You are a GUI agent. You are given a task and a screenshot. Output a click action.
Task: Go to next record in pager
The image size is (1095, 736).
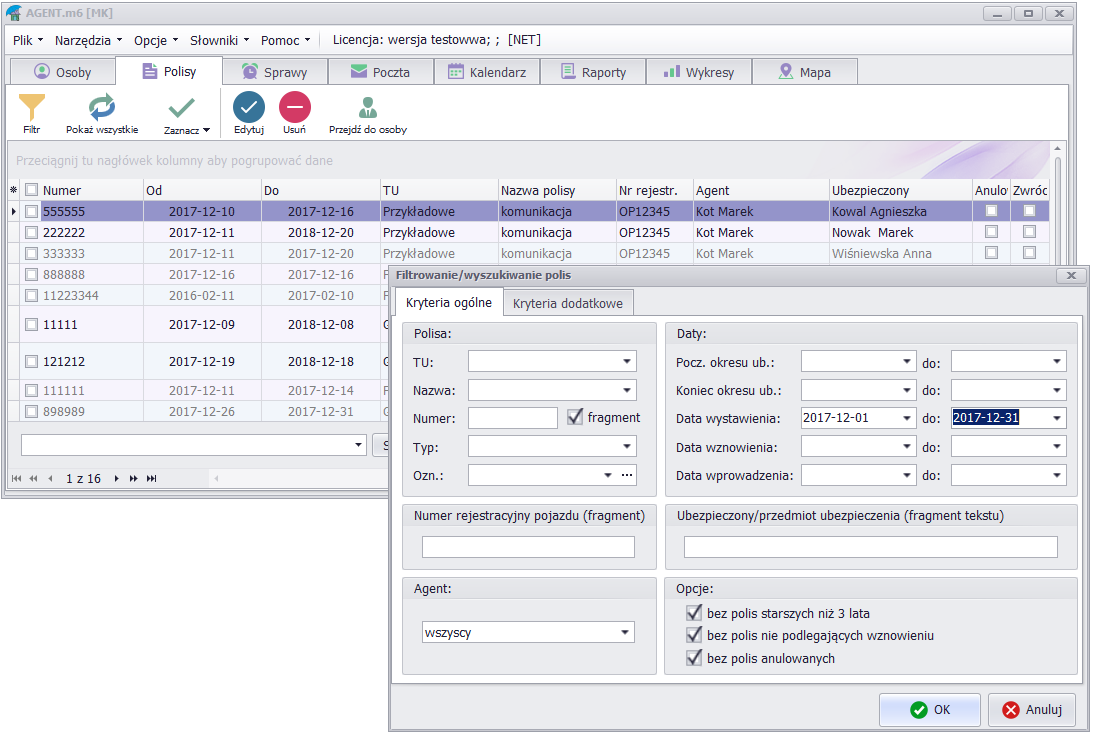(117, 478)
